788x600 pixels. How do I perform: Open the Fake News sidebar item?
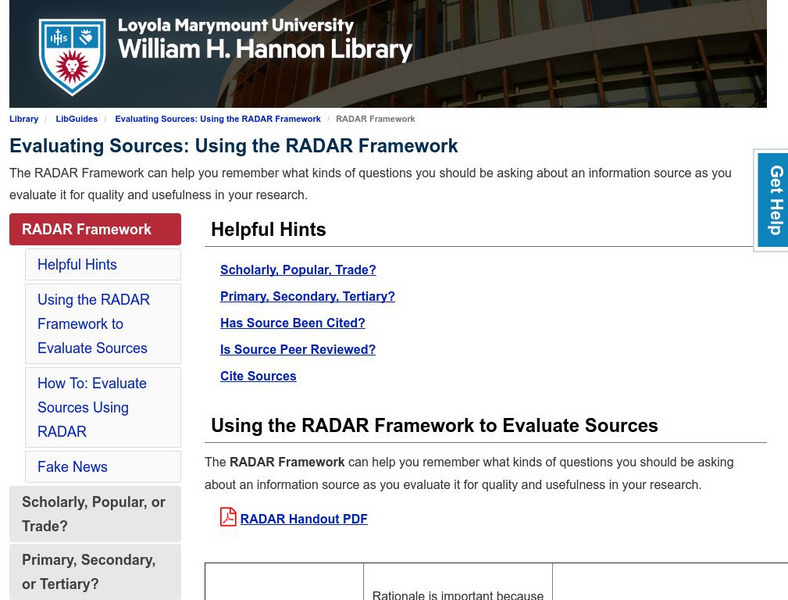pos(103,466)
